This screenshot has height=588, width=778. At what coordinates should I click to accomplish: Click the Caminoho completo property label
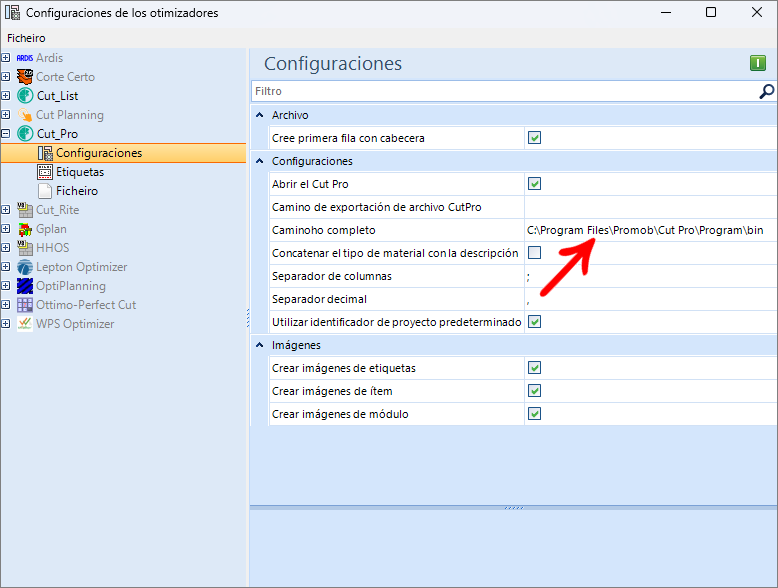(324, 230)
